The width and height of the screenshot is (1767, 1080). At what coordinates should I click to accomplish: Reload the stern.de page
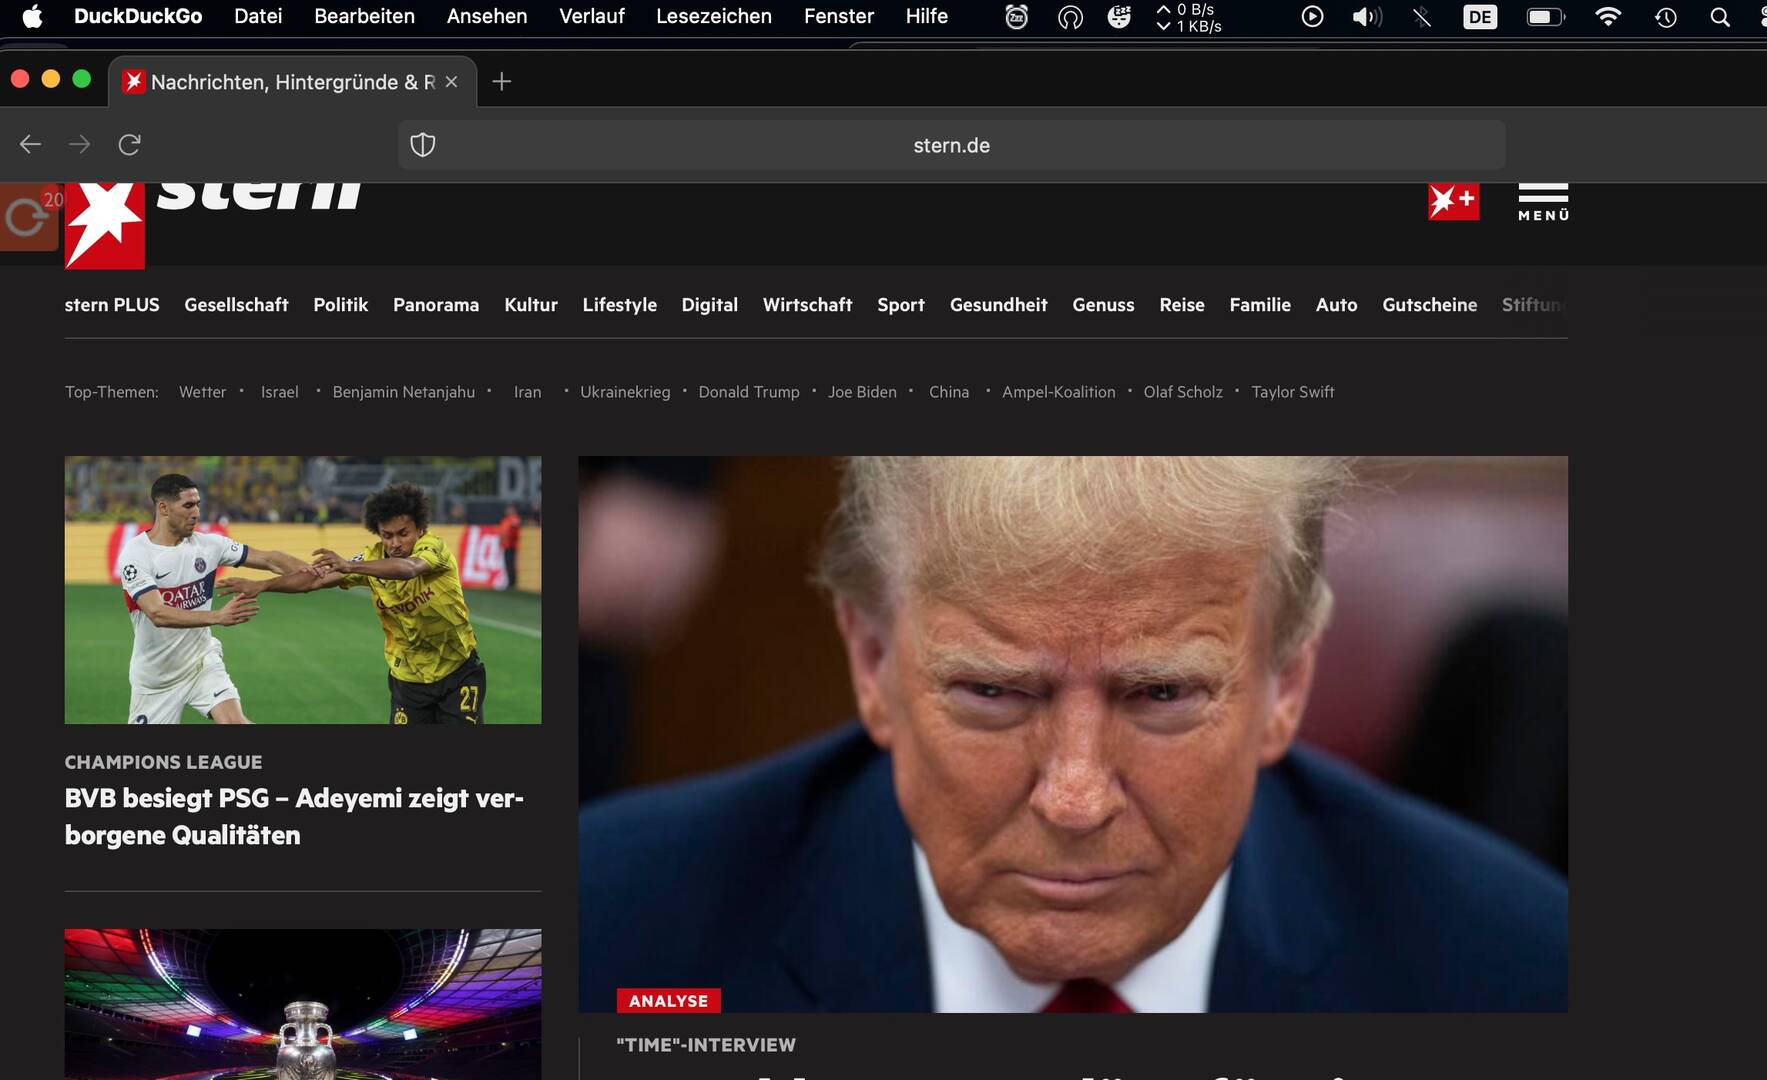click(x=129, y=145)
